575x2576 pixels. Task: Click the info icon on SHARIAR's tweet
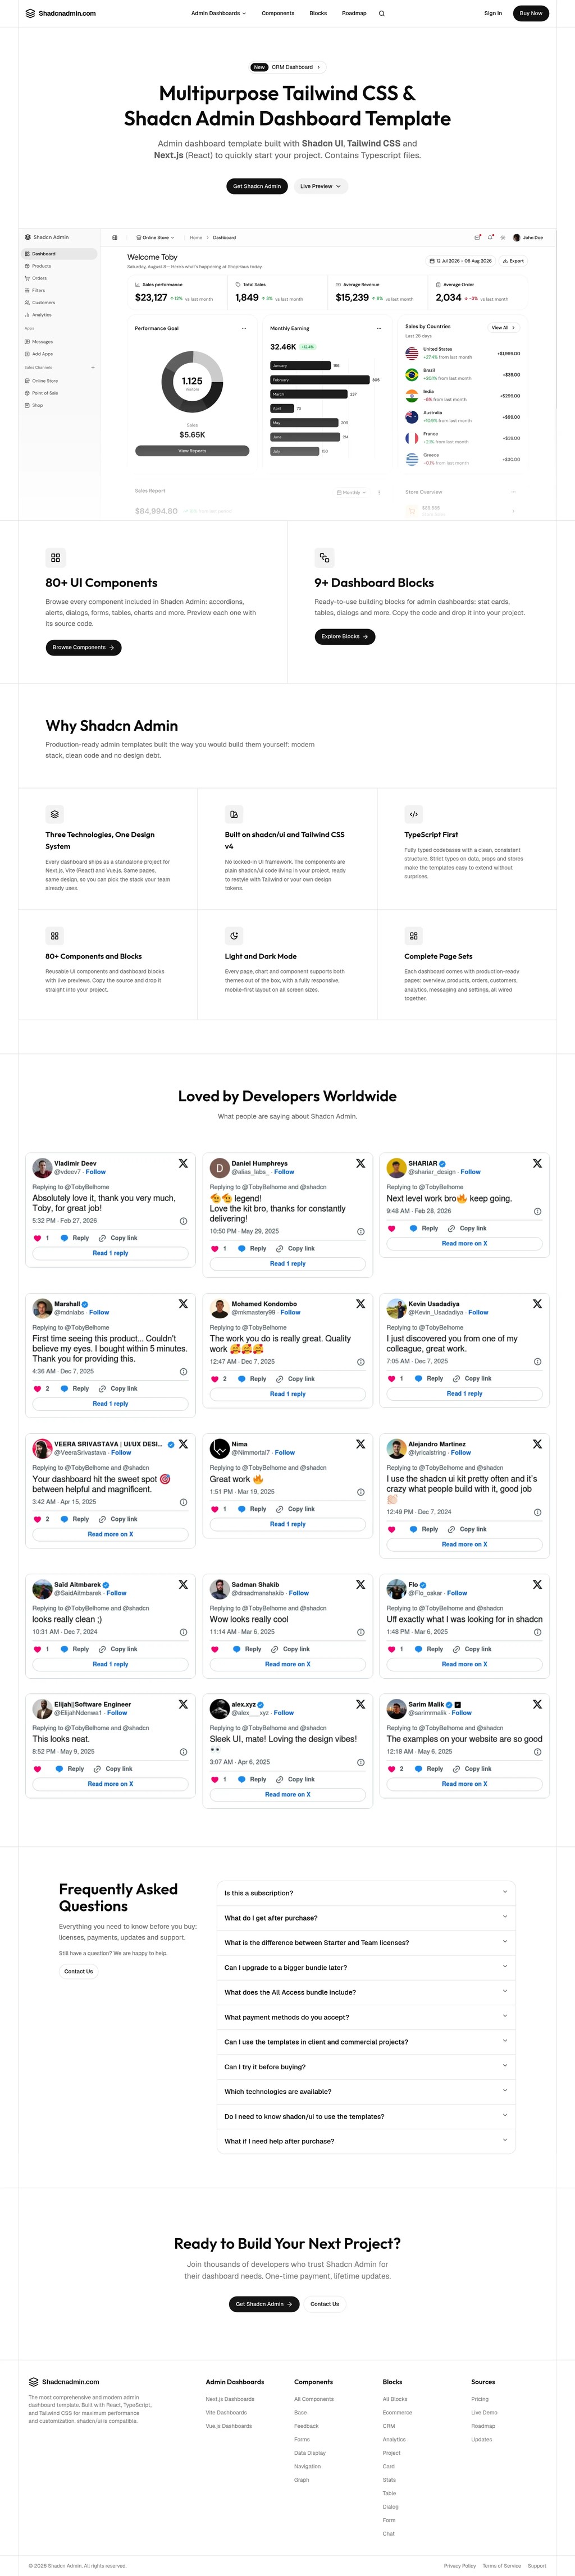tap(537, 1211)
